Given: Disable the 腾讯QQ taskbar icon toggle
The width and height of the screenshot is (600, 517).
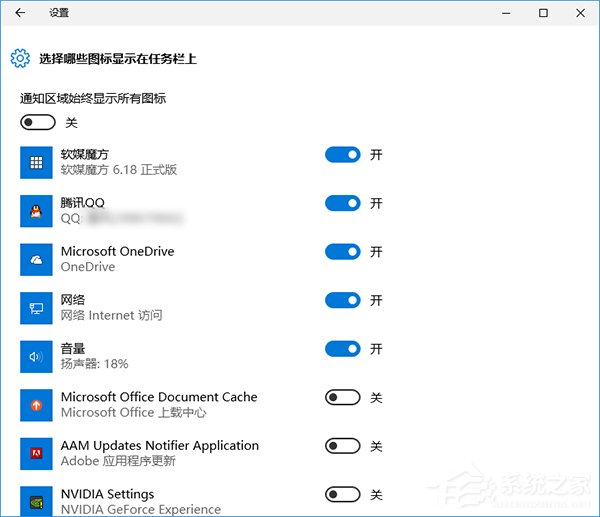Looking at the screenshot, I should [x=342, y=203].
